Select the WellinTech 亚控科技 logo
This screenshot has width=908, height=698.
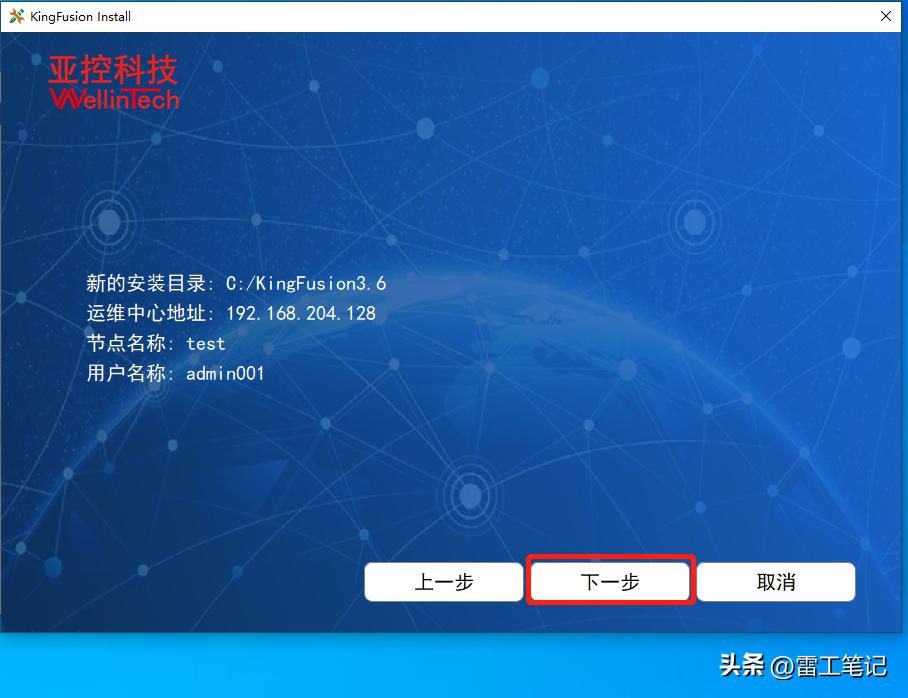click(113, 85)
